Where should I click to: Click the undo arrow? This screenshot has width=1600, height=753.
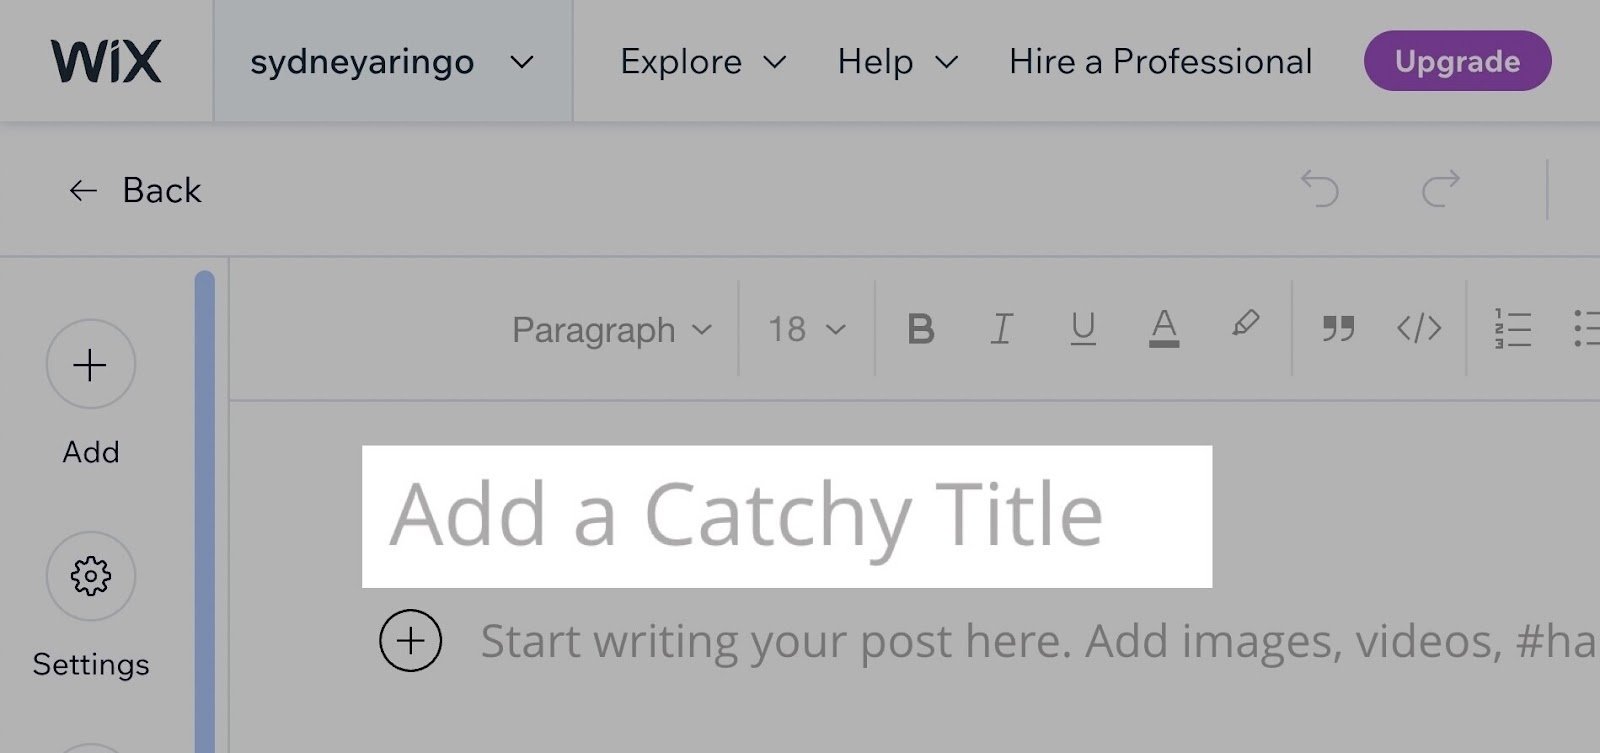(x=1320, y=190)
